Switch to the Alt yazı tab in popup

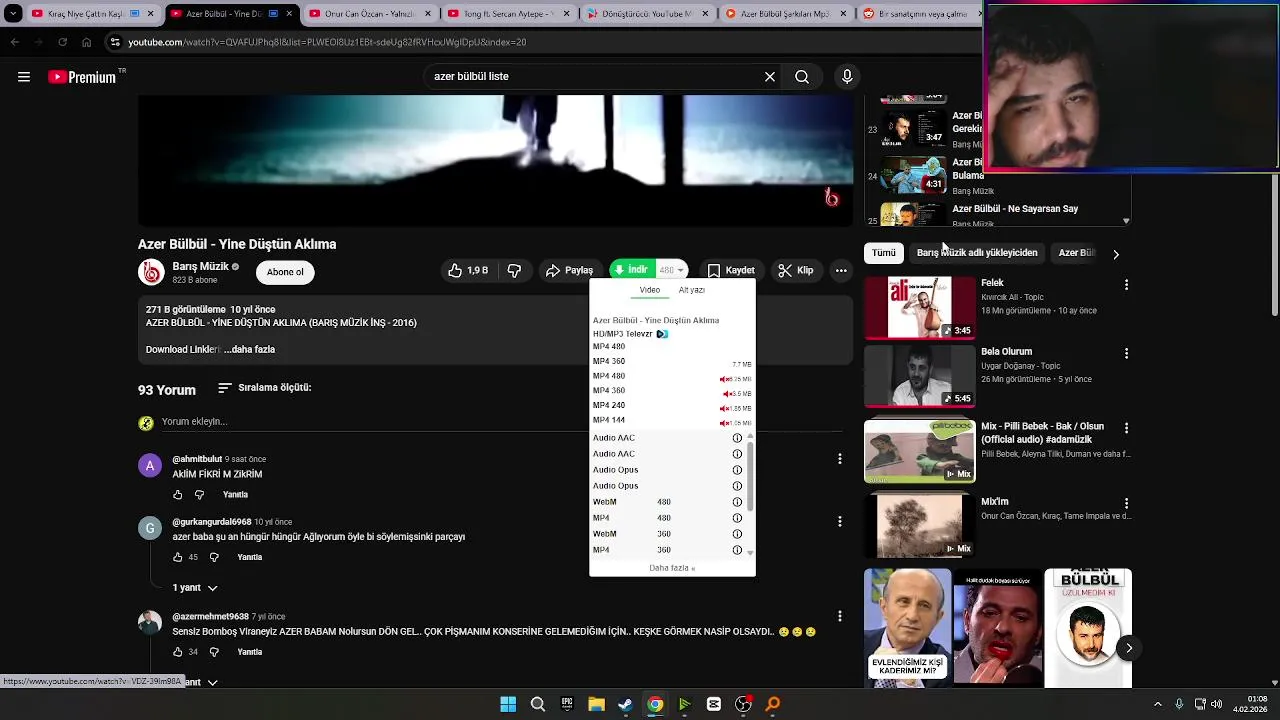pyautogui.click(x=691, y=290)
